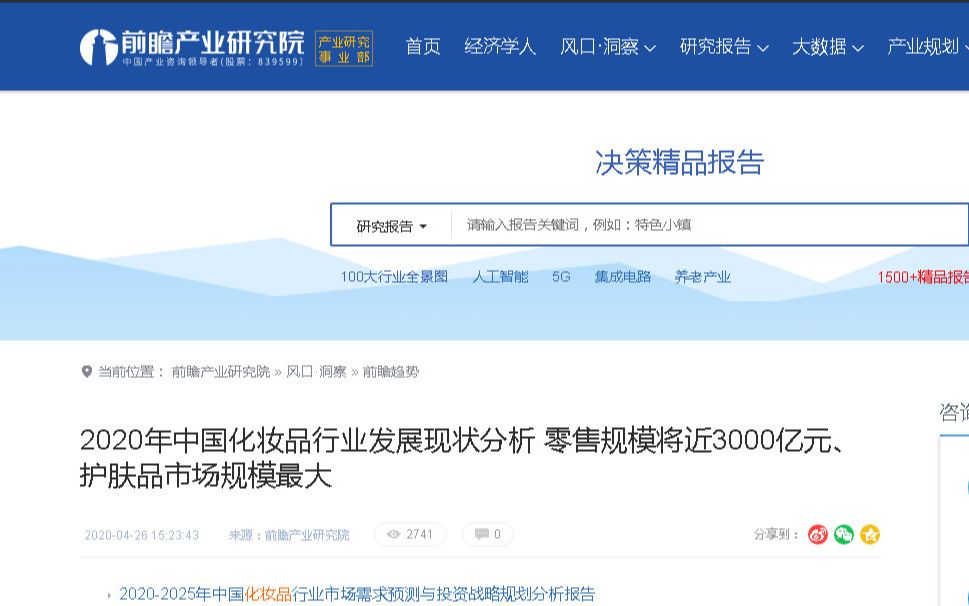Open the 人工智能 hot keyword link

500,276
